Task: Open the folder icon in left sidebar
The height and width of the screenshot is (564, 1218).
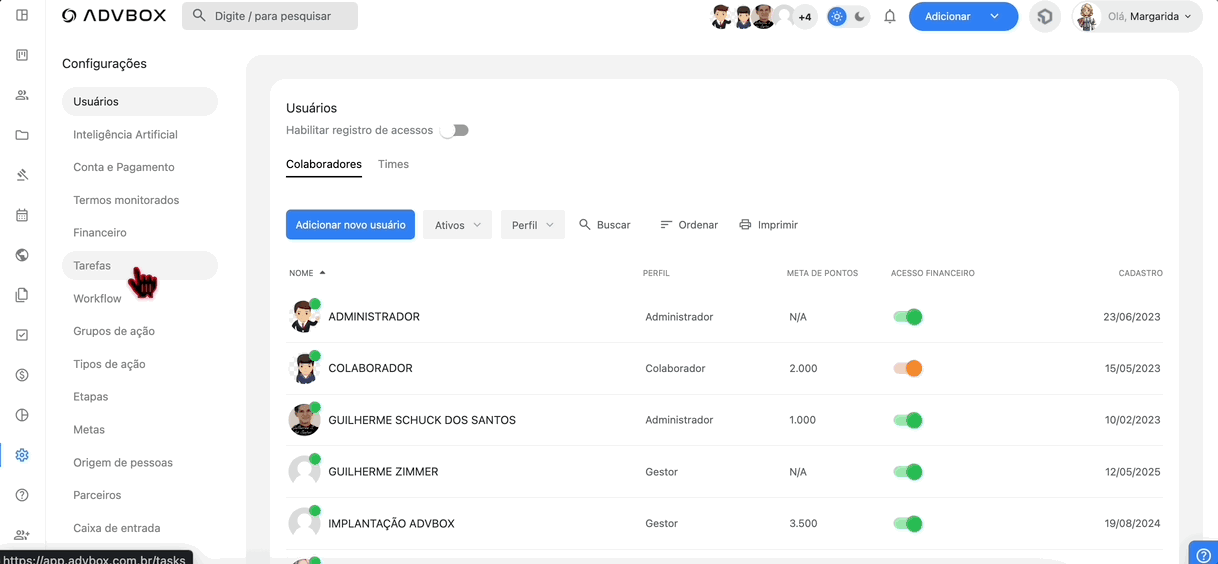Action: click(22, 135)
